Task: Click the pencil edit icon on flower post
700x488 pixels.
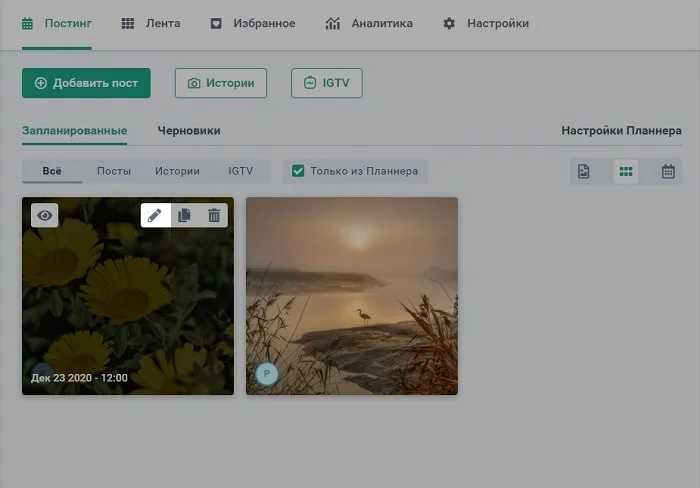Action: point(155,215)
